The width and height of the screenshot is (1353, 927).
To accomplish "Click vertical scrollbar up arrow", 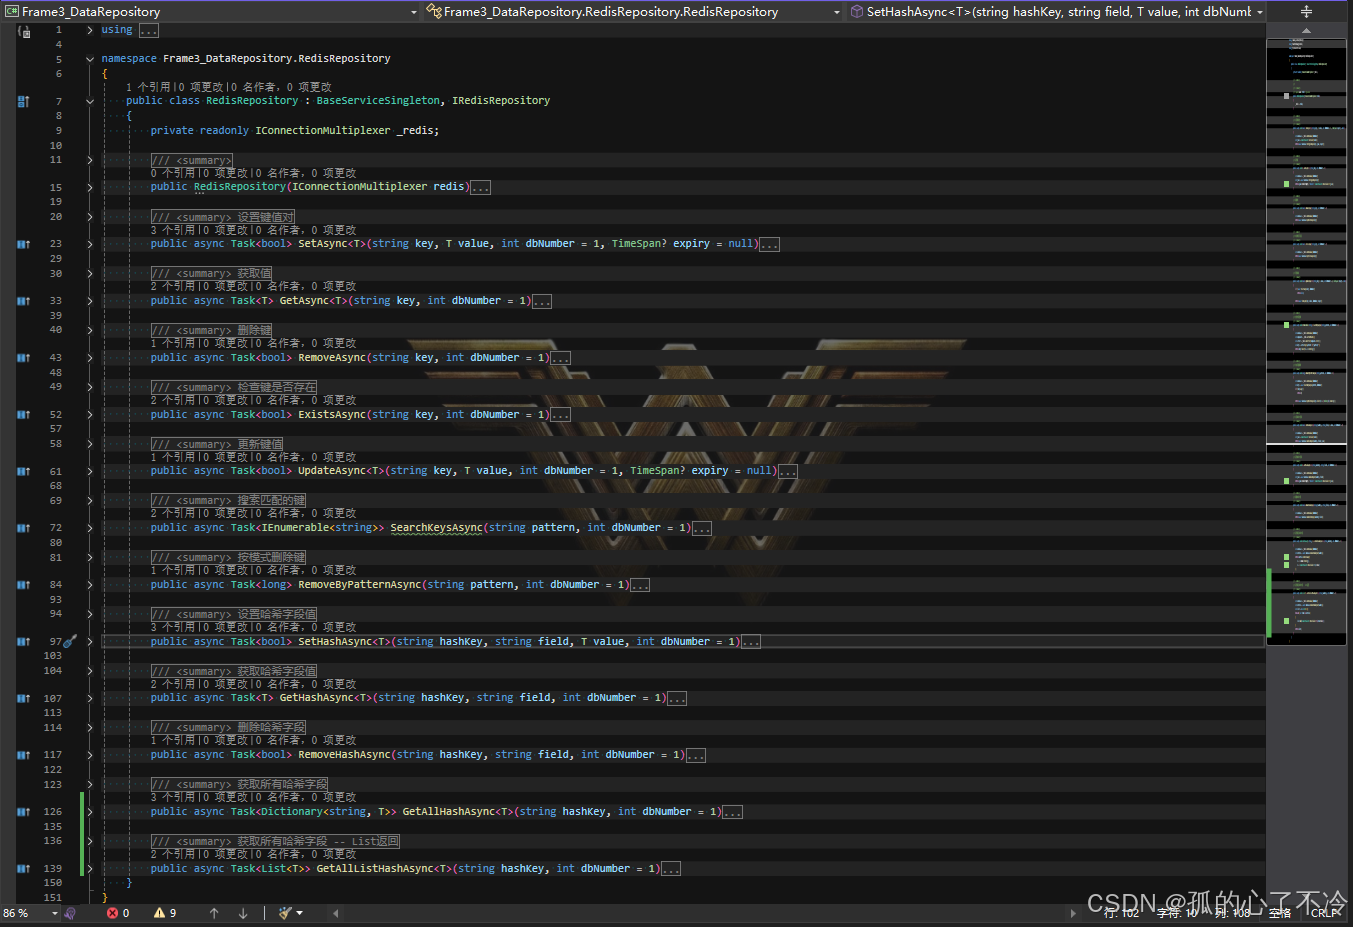I will point(1306,30).
